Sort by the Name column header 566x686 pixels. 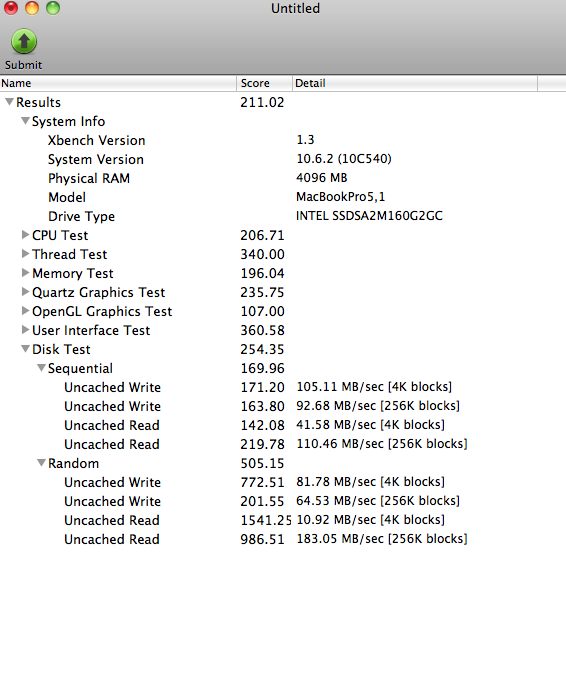pos(118,83)
